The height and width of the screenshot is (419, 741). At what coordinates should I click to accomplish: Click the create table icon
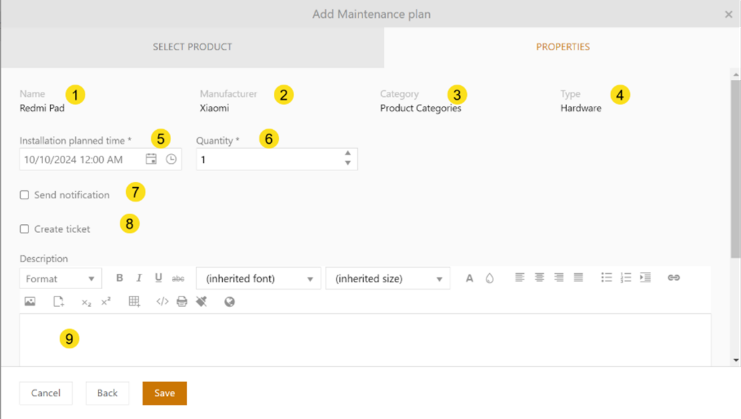[134, 301]
